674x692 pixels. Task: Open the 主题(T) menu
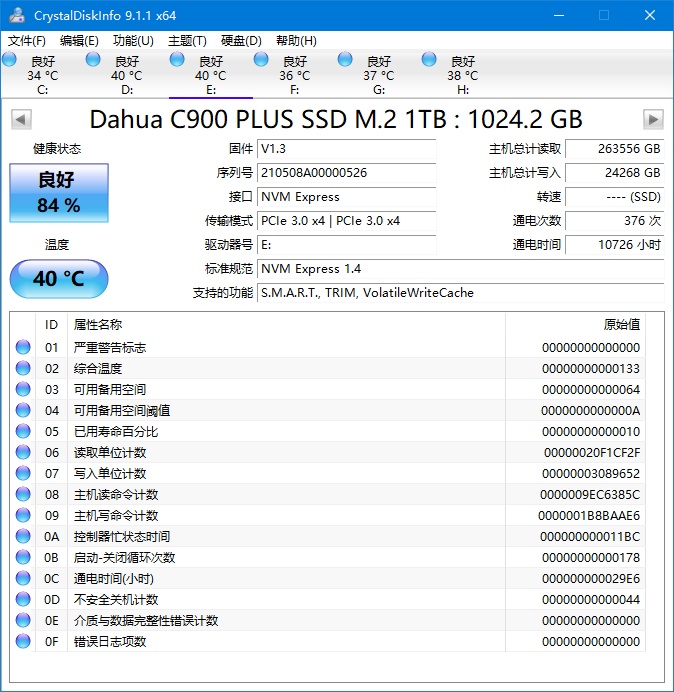click(187, 41)
